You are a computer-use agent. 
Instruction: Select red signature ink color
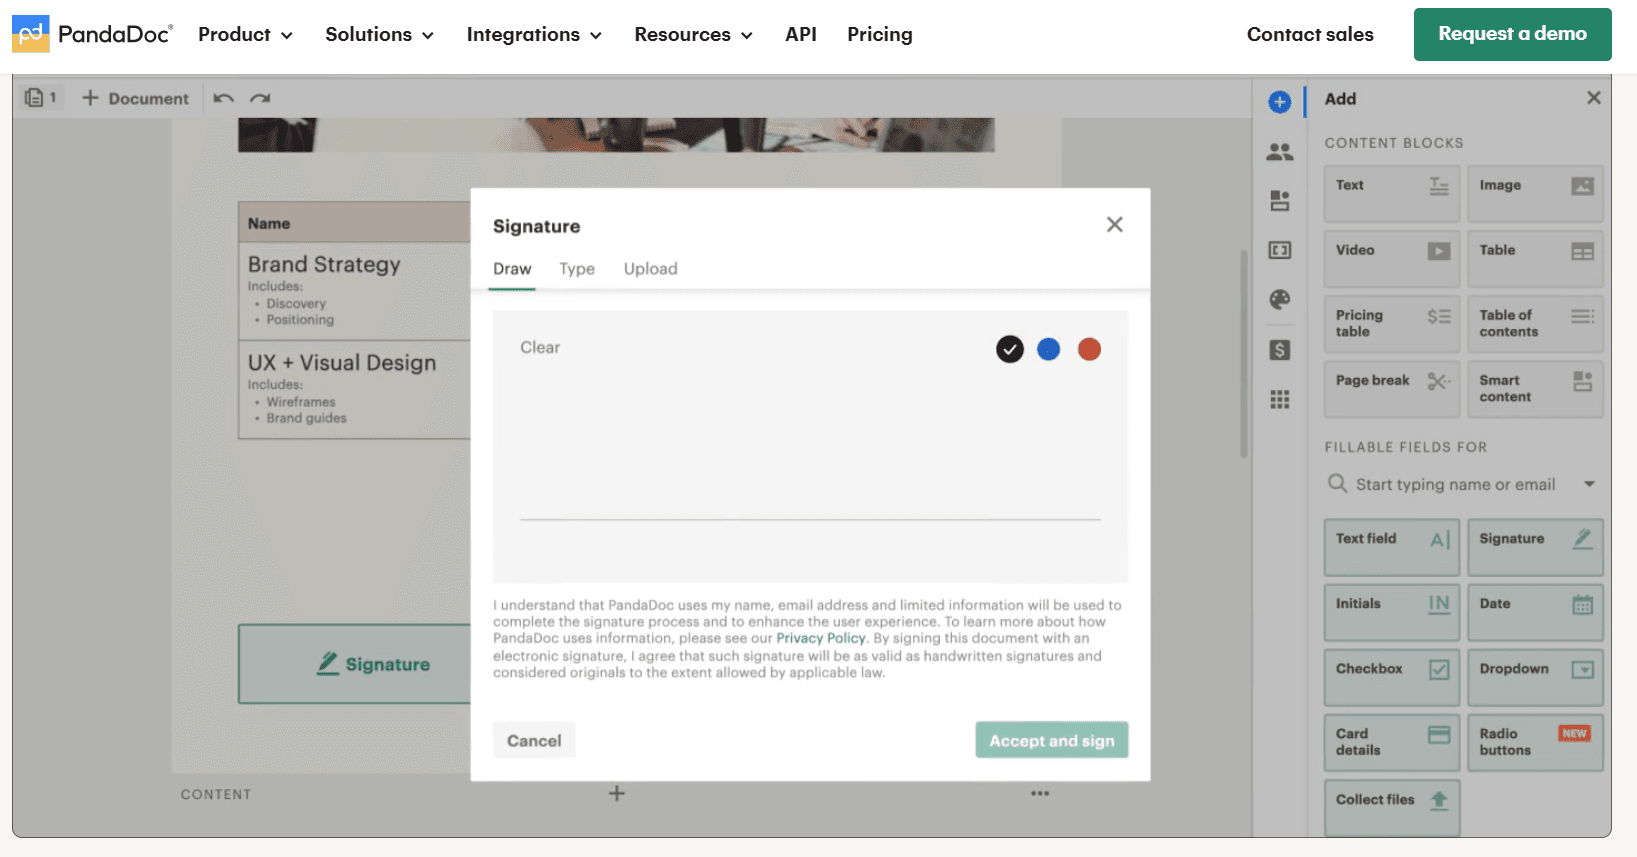click(1089, 349)
